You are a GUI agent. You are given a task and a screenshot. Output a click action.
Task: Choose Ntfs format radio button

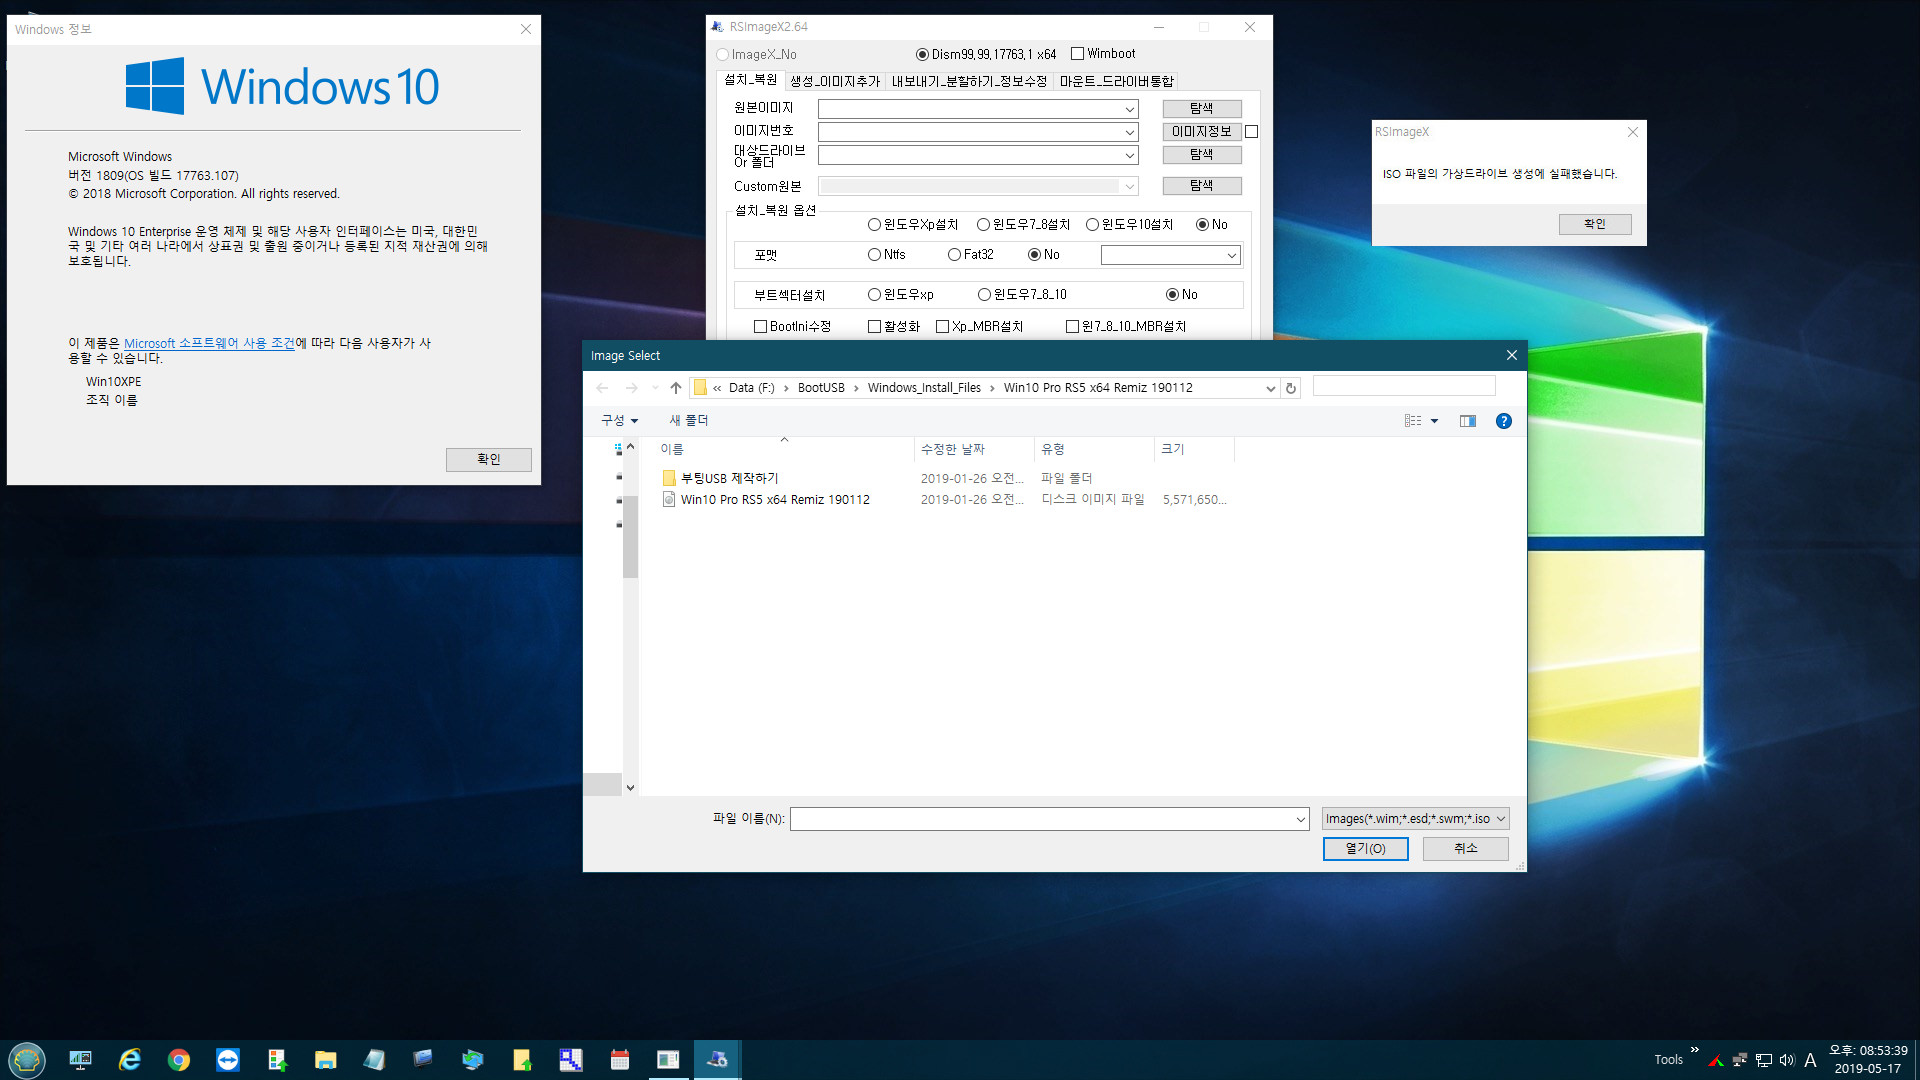[887, 254]
